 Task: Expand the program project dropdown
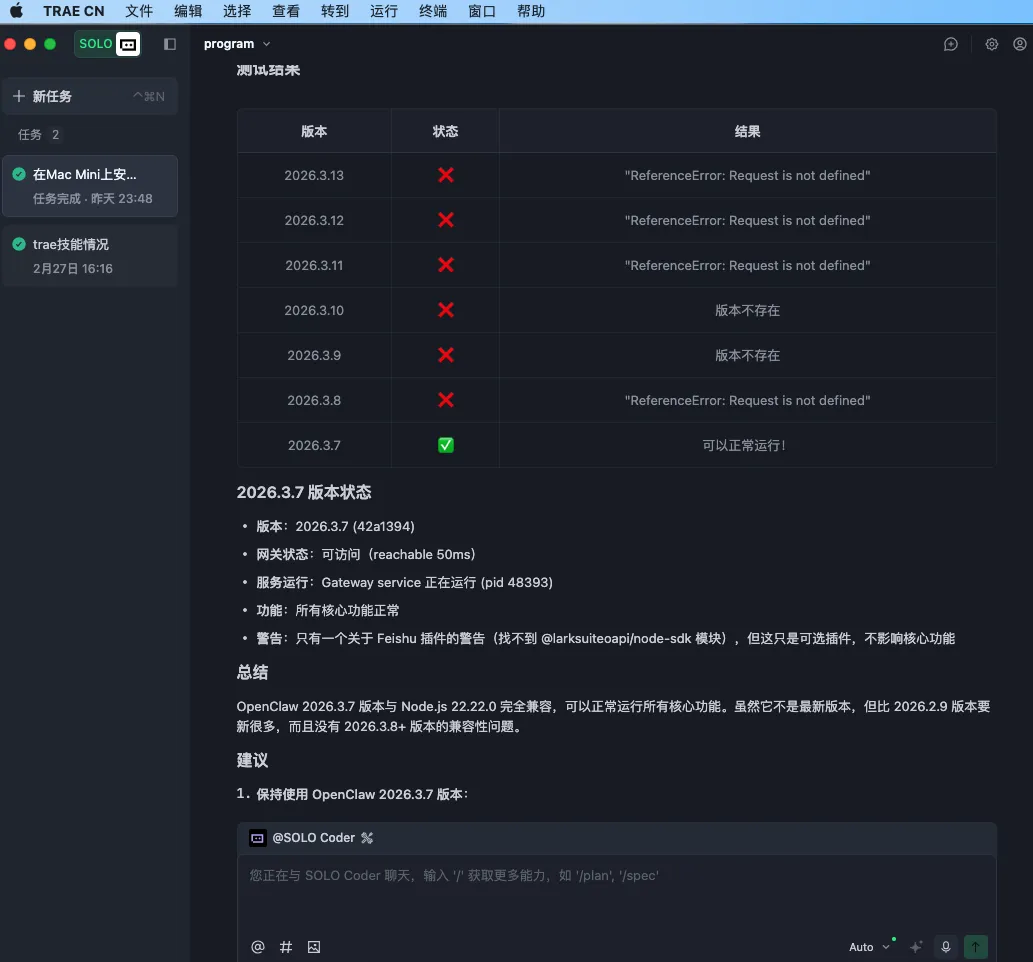click(237, 44)
